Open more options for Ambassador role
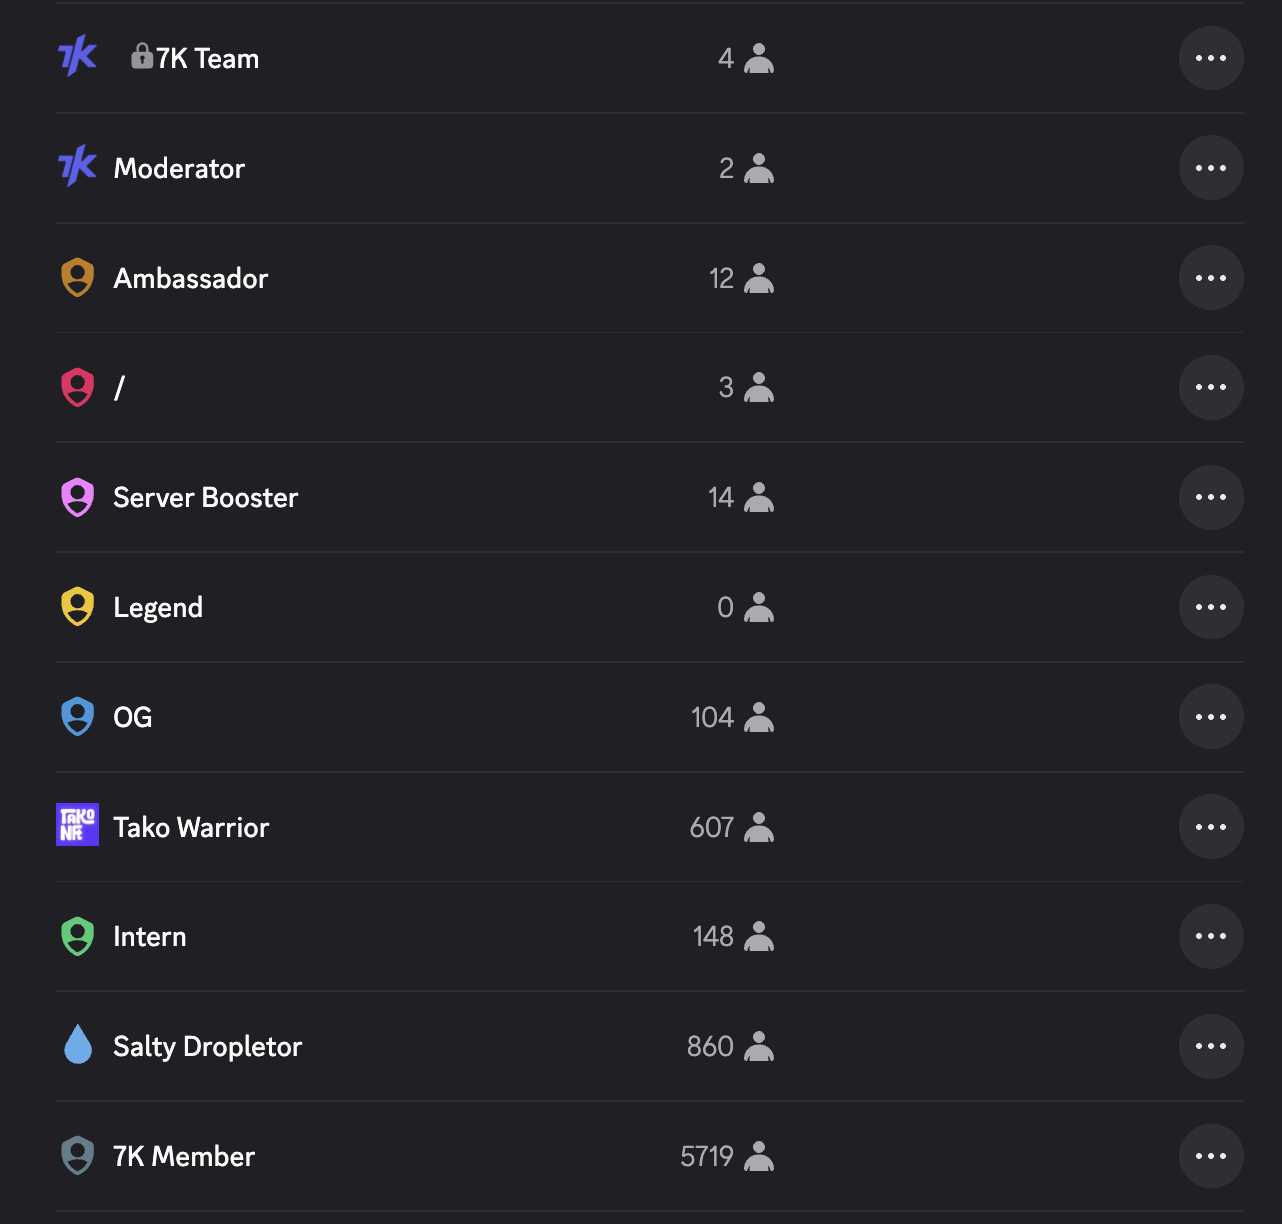The height and width of the screenshot is (1224, 1282). pos(1210,278)
